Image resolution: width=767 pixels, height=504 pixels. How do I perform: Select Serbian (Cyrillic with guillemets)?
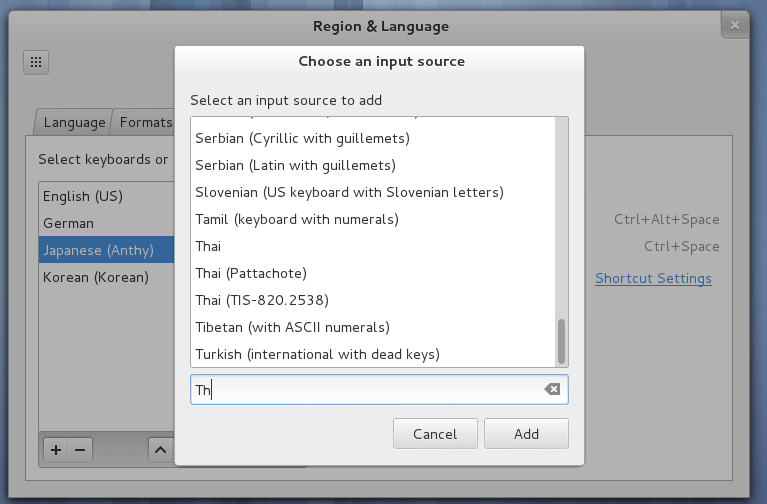coord(373,138)
